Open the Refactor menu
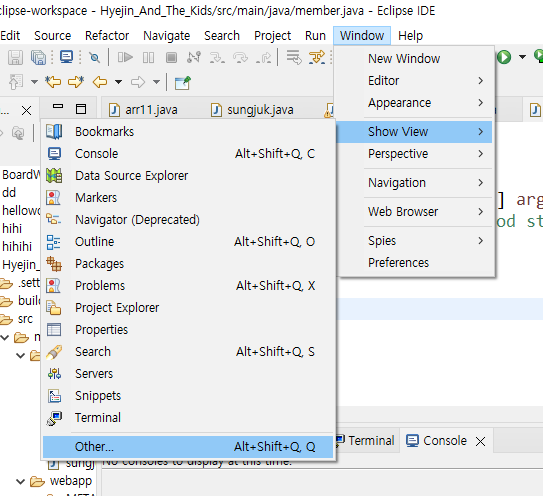This screenshot has height=496, width=543. tap(107, 36)
